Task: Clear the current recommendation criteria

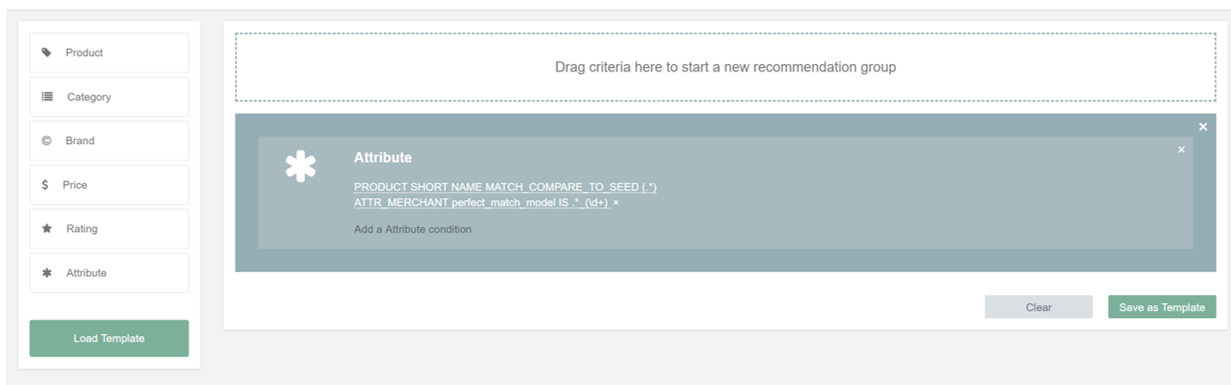Action: (1038, 307)
